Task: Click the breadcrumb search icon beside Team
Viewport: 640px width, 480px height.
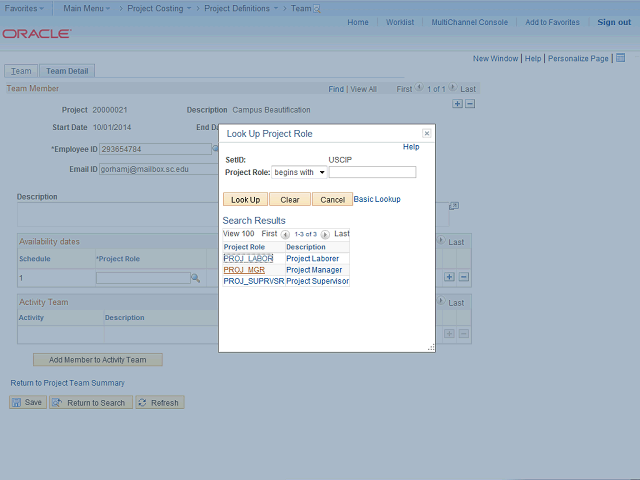Action: pos(317,9)
